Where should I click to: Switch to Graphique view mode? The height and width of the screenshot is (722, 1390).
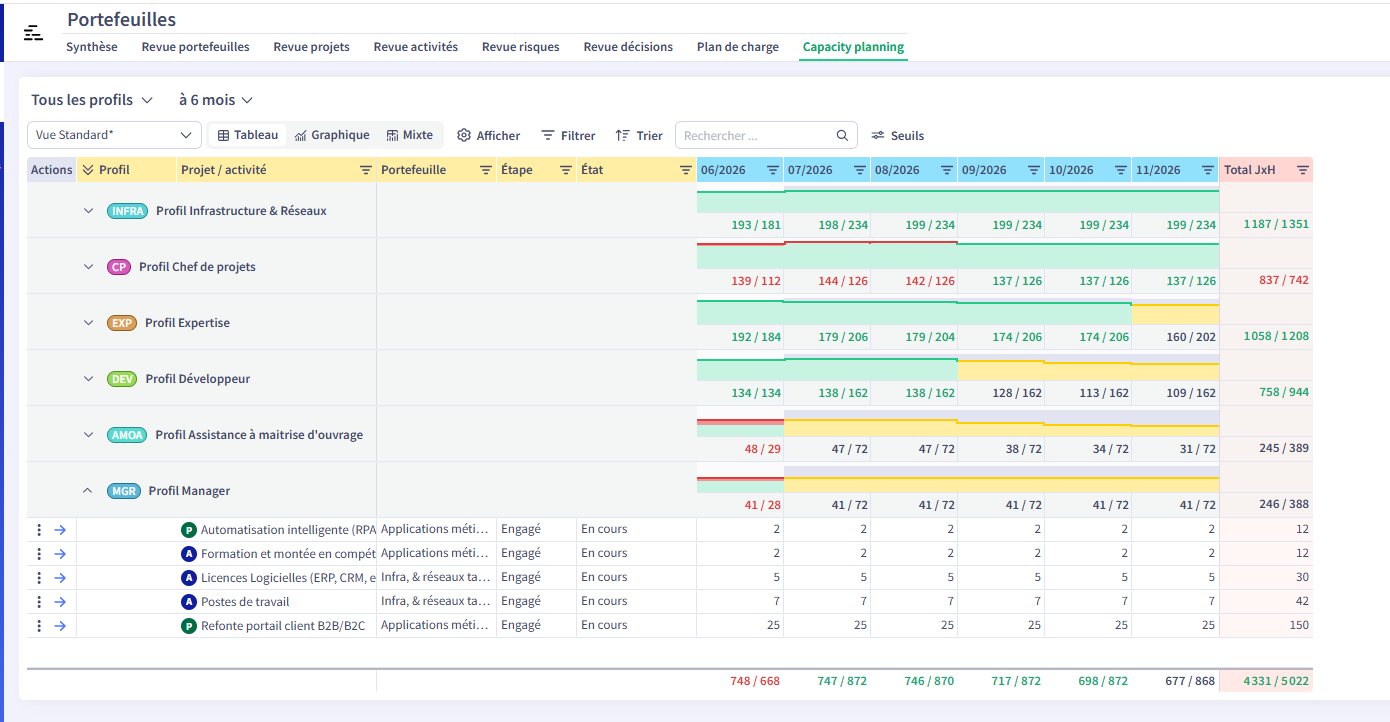pos(332,135)
